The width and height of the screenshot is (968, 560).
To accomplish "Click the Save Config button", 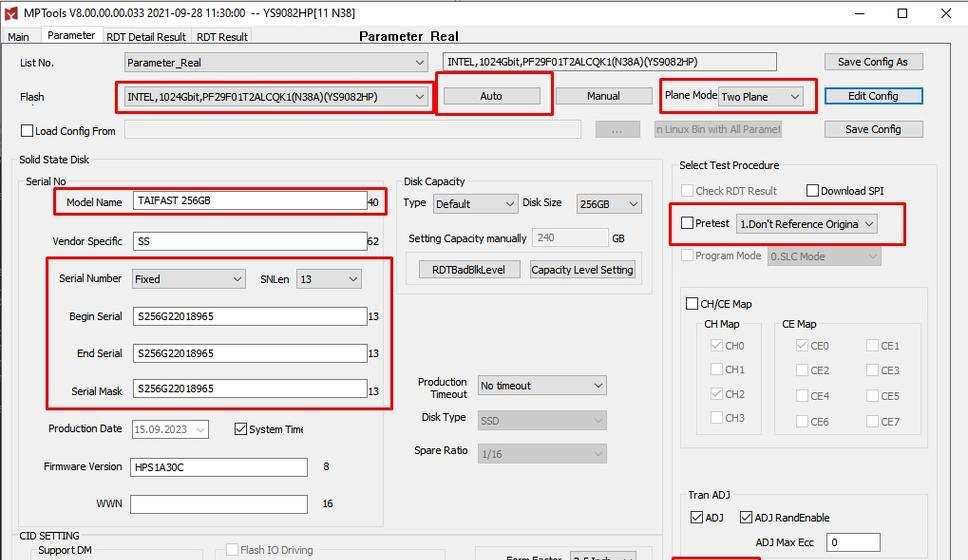I will [873, 129].
